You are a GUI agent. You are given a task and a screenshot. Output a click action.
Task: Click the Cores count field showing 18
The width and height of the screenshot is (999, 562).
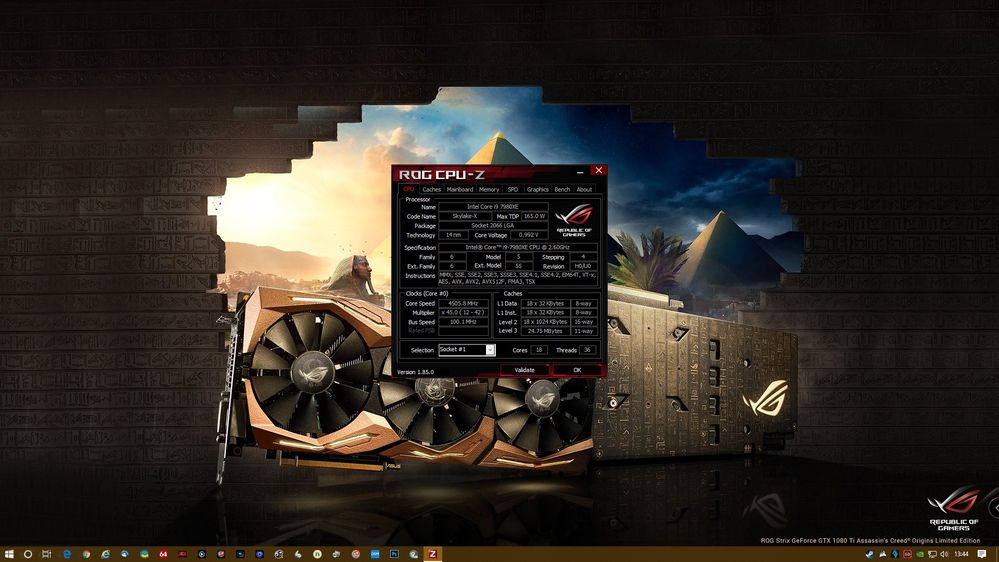(539, 350)
